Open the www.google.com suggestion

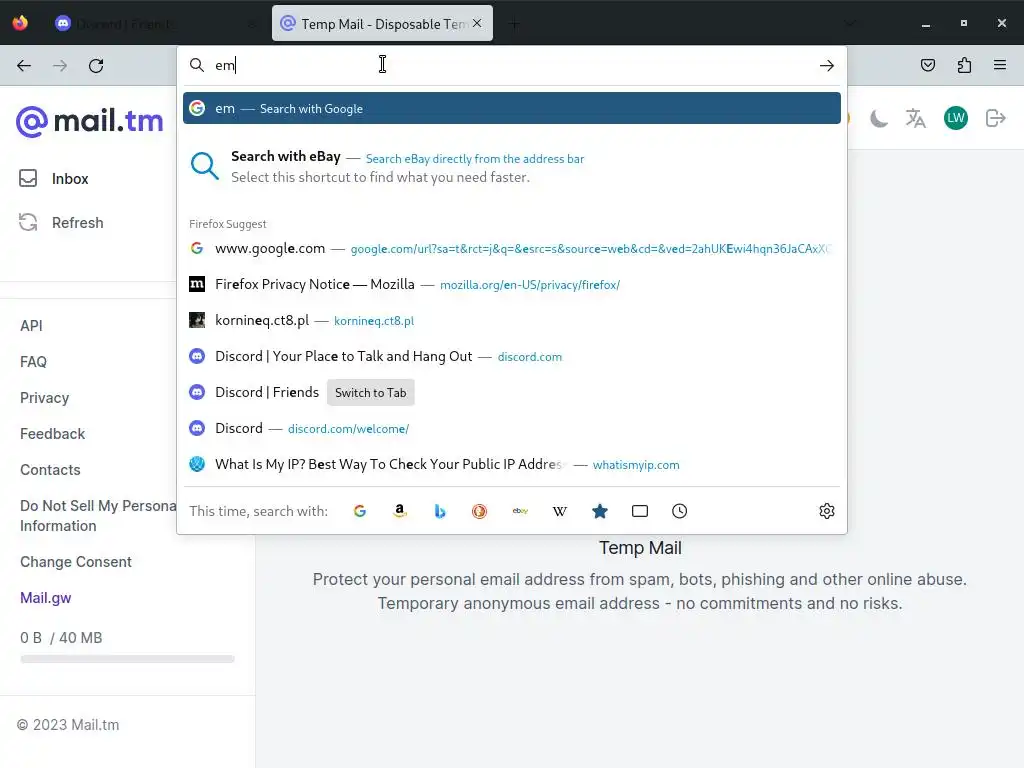[x=511, y=249]
